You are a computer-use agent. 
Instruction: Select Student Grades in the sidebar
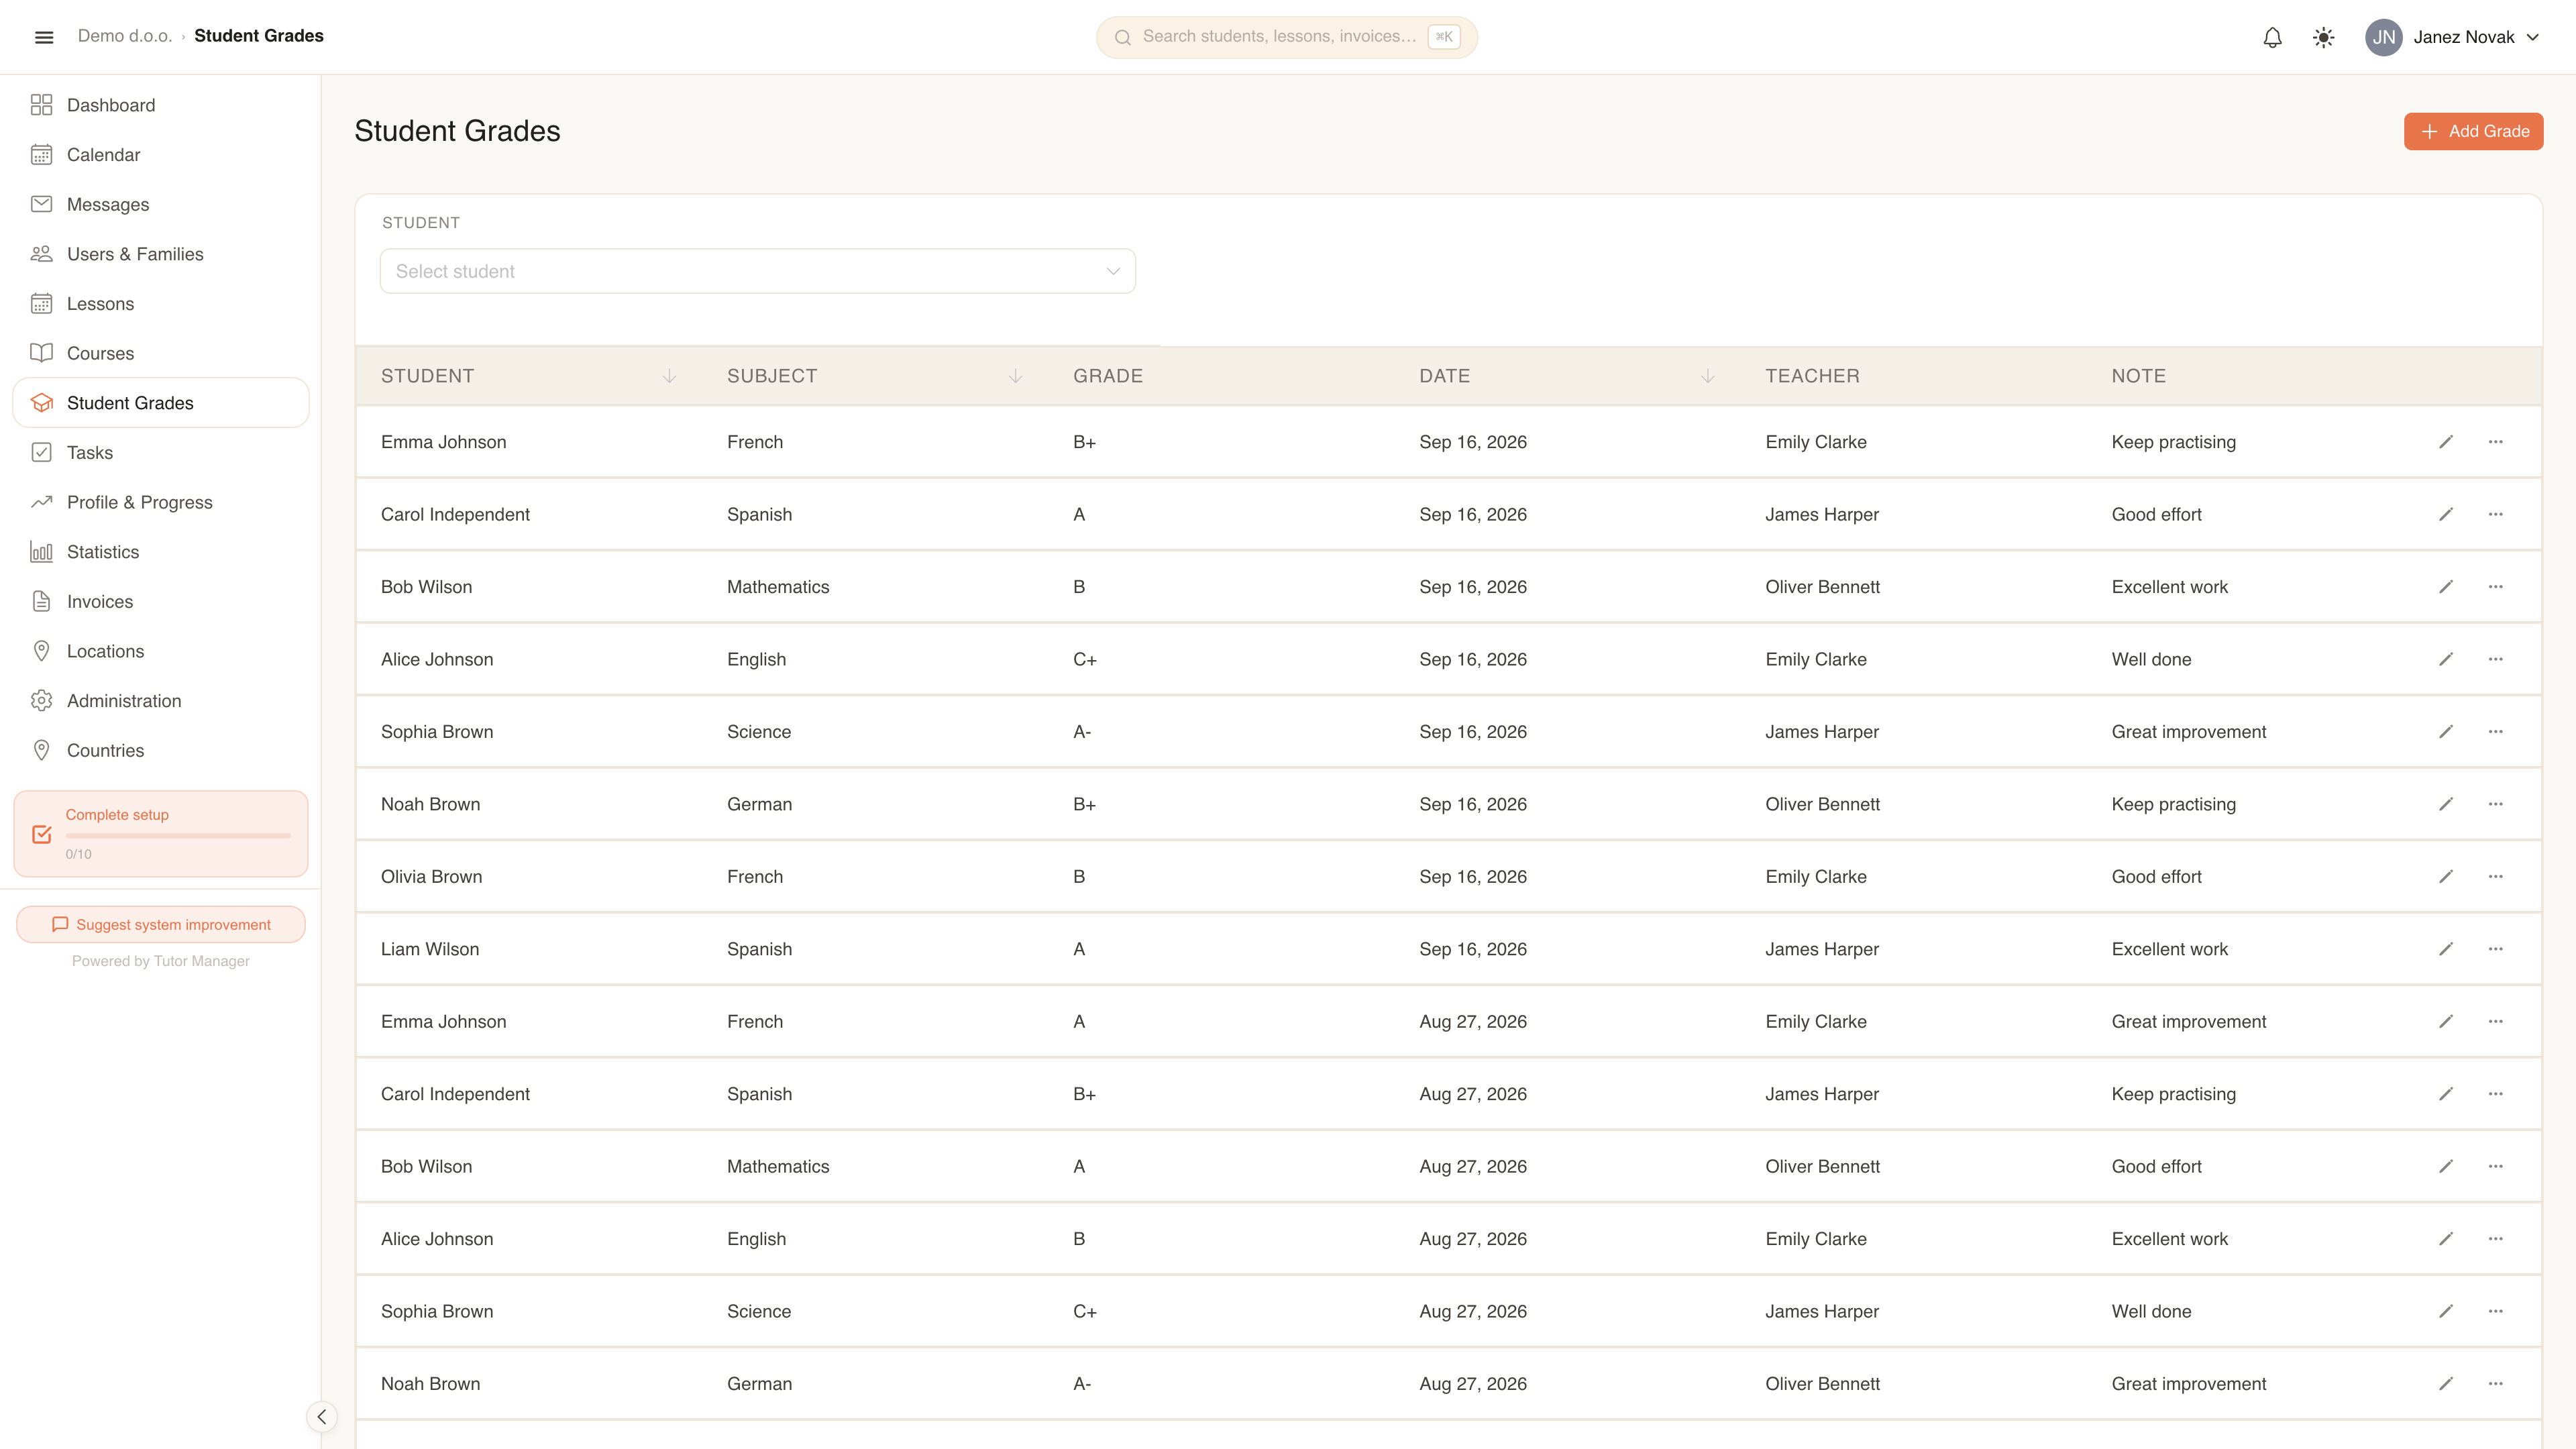[x=160, y=403]
